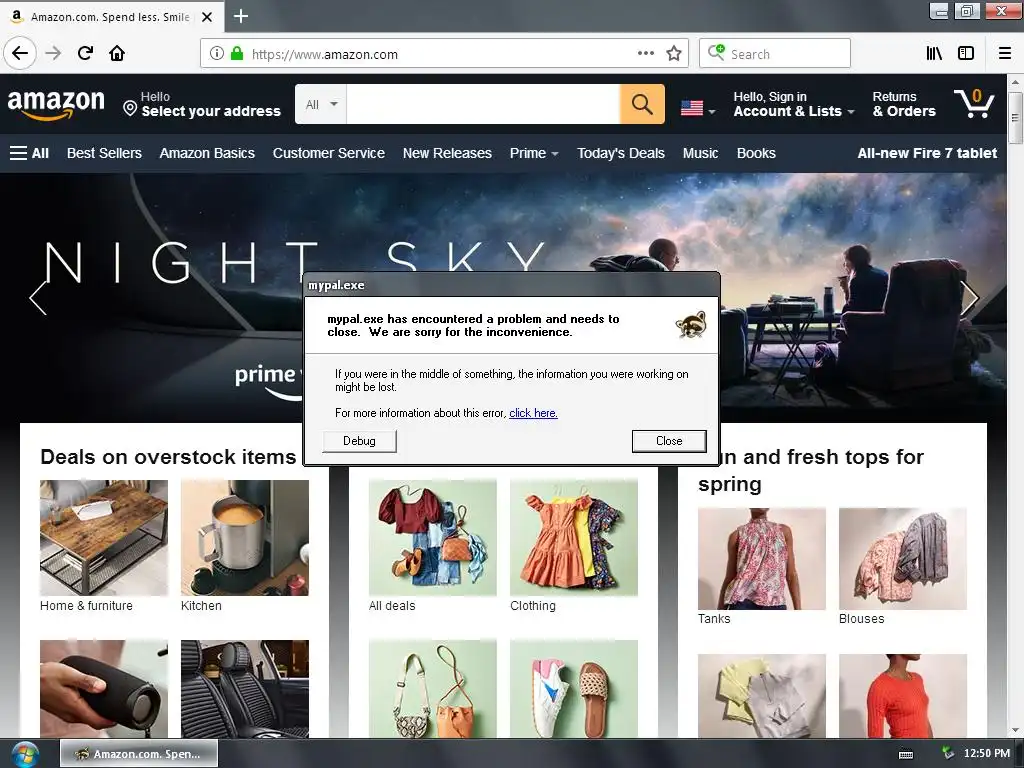Open Customer Service nav item
1024x768 pixels.
328,153
